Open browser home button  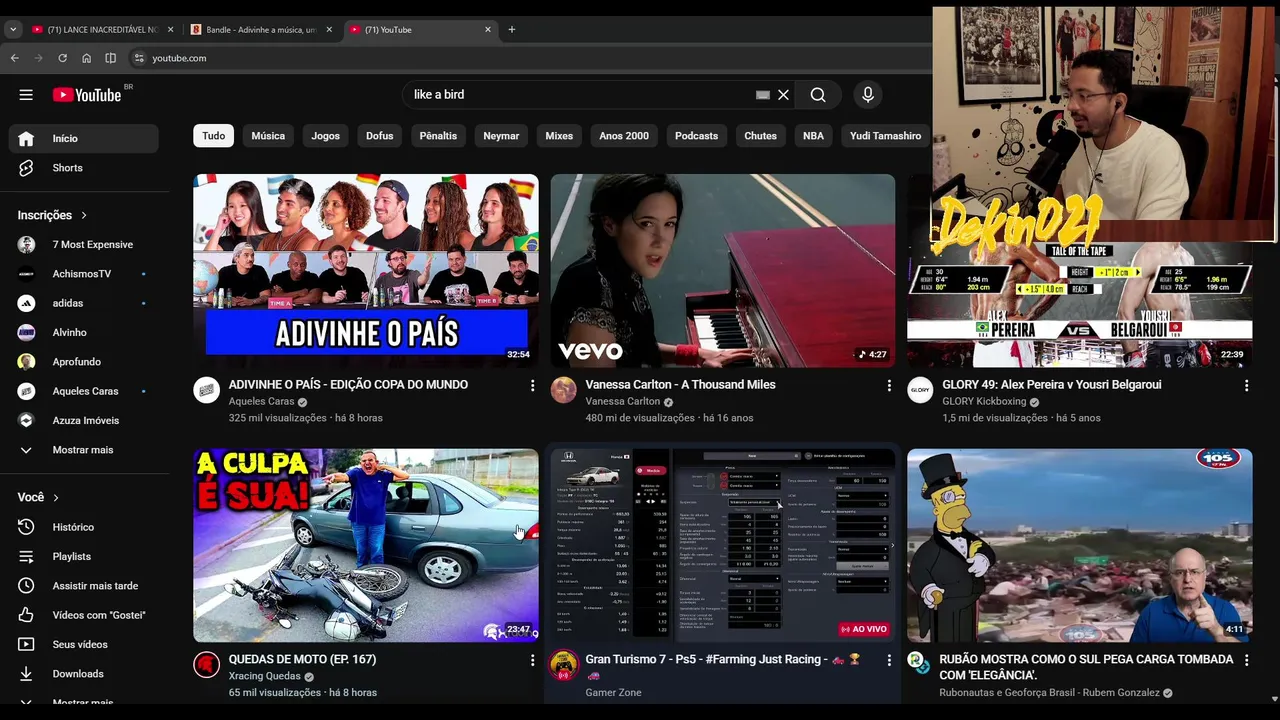pyautogui.click(x=86, y=58)
